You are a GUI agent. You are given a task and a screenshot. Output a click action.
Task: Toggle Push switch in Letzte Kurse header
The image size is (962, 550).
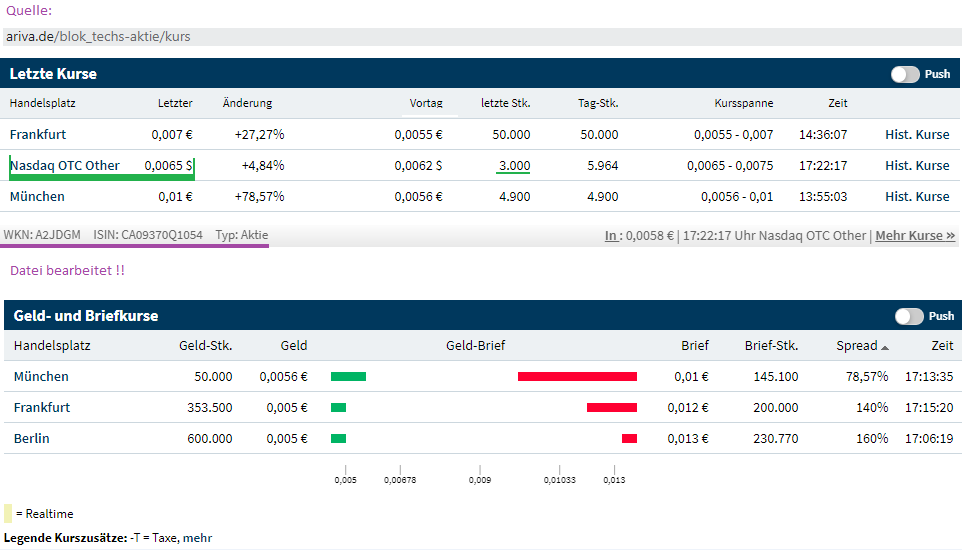pyautogui.click(x=905, y=74)
